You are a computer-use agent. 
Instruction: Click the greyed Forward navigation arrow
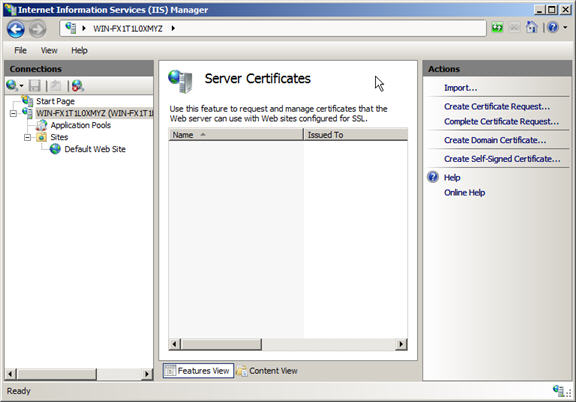pyautogui.click(x=37, y=29)
